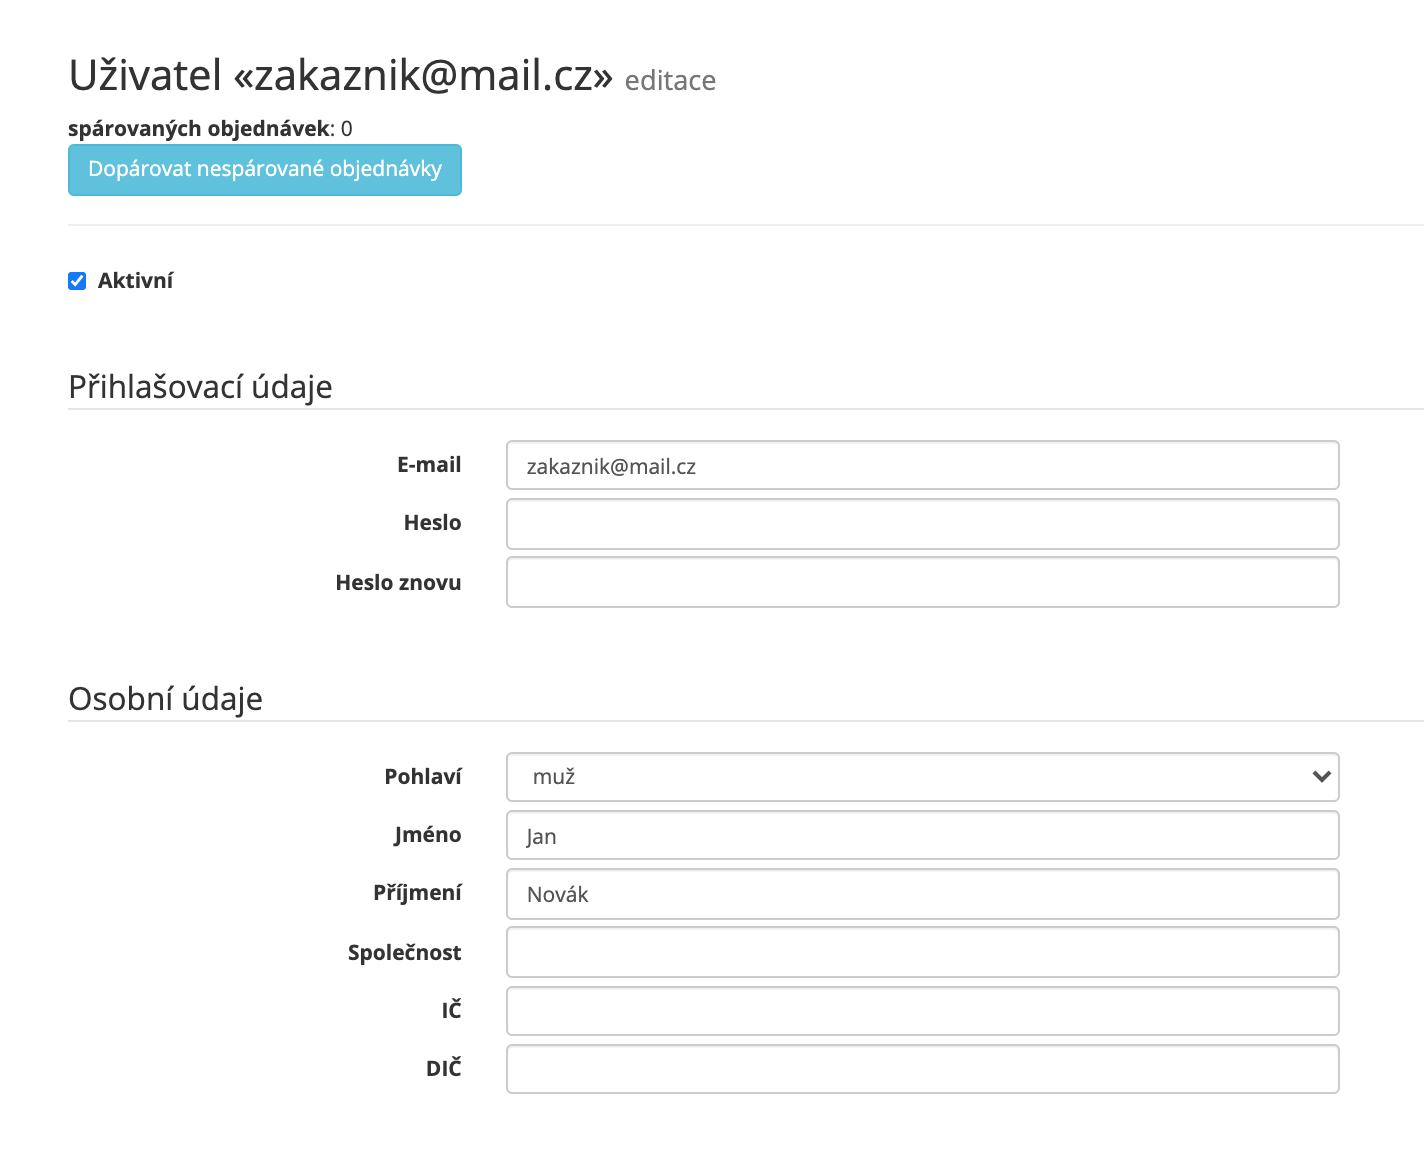Focus the E-mail input field
The height and width of the screenshot is (1156, 1424).
[922, 466]
